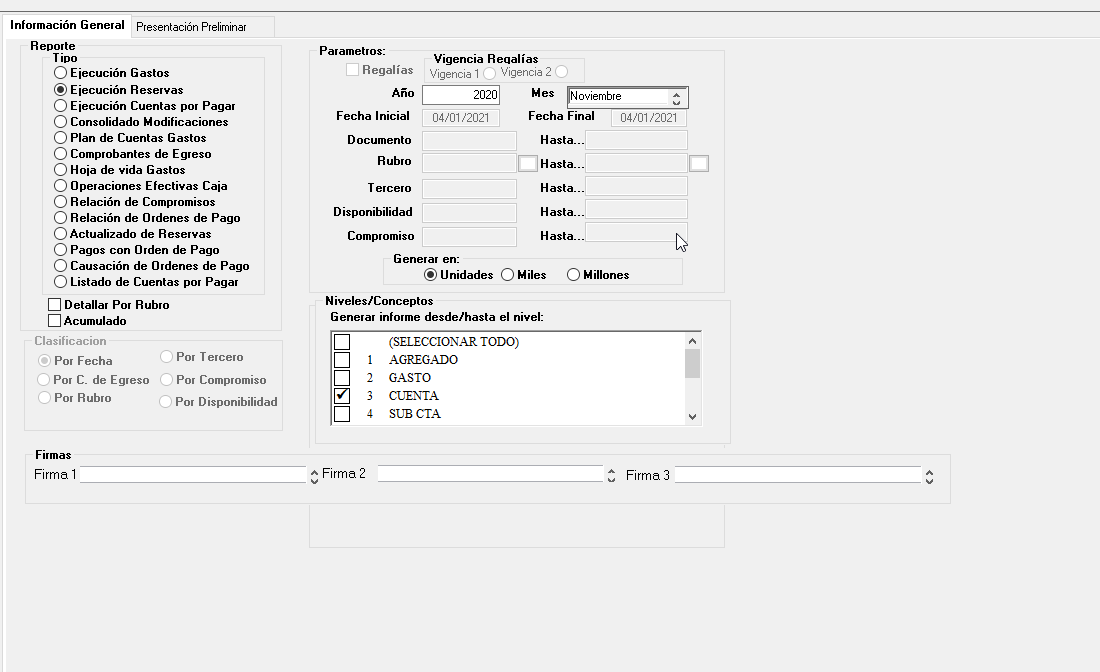Open the Firma 3 combo box
The height and width of the screenshot is (672, 1100).
click(x=929, y=476)
